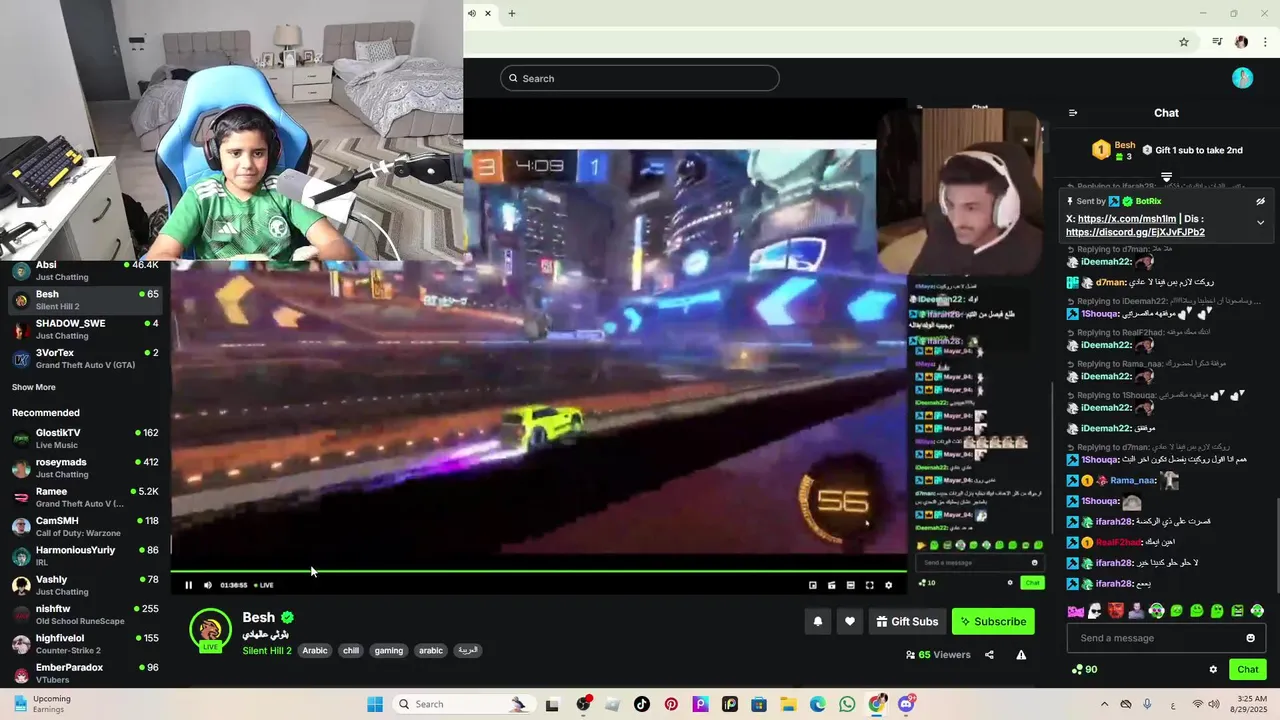1280x720 pixels.
Task: Open chat settings gear icon
Action: tap(1213, 670)
